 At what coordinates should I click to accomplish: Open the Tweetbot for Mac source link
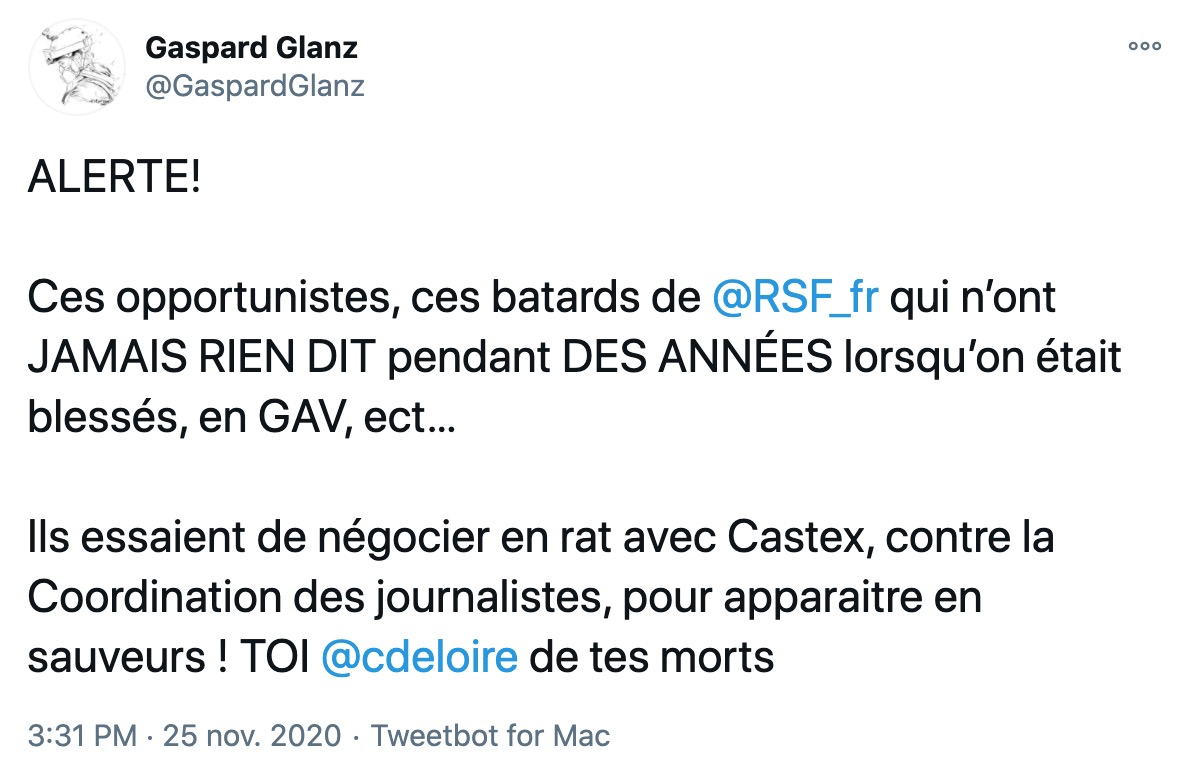490,737
